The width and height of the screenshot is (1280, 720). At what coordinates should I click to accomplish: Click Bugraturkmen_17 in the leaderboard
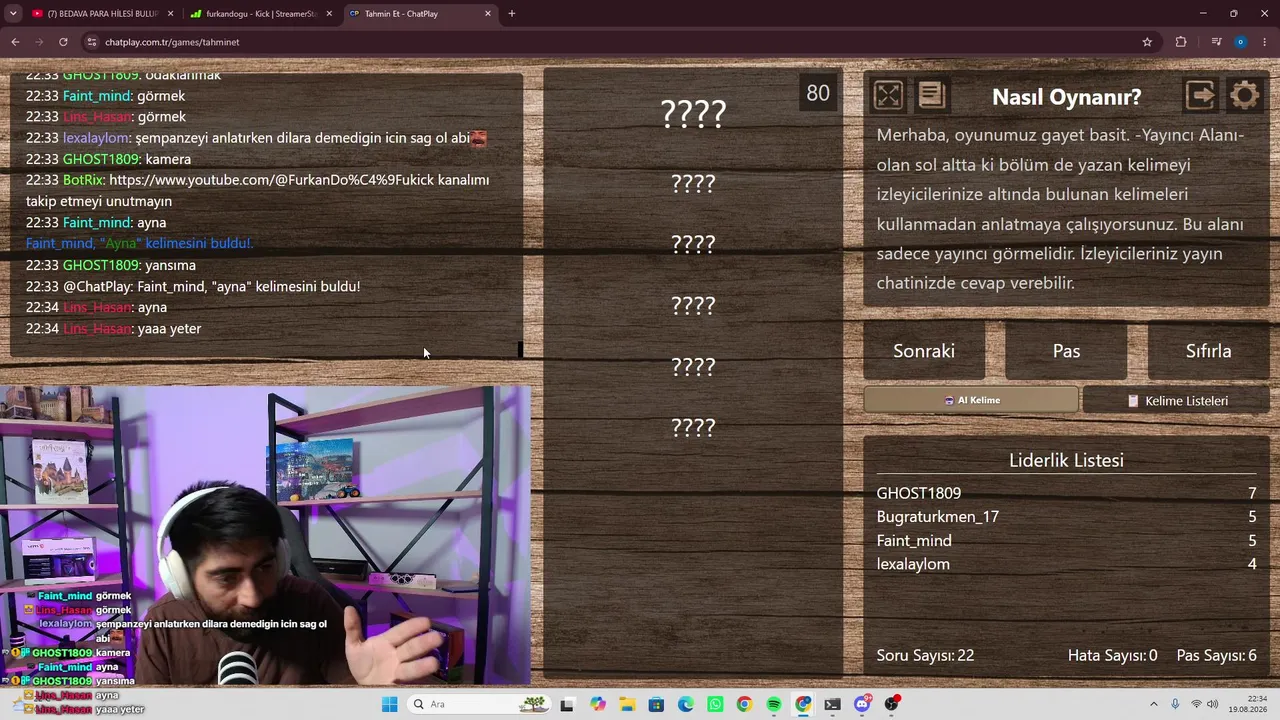pyautogui.click(x=938, y=517)
